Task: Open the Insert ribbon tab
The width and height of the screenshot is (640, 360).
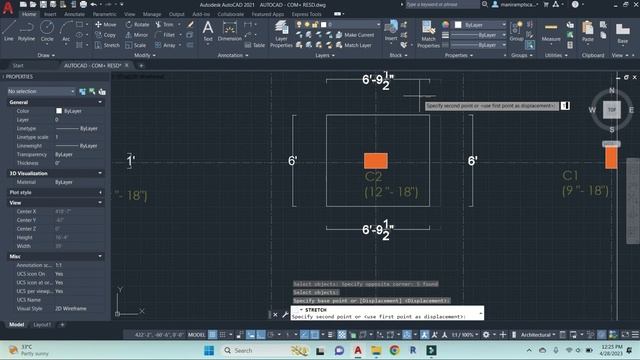Action: click(x=50, y=14)
